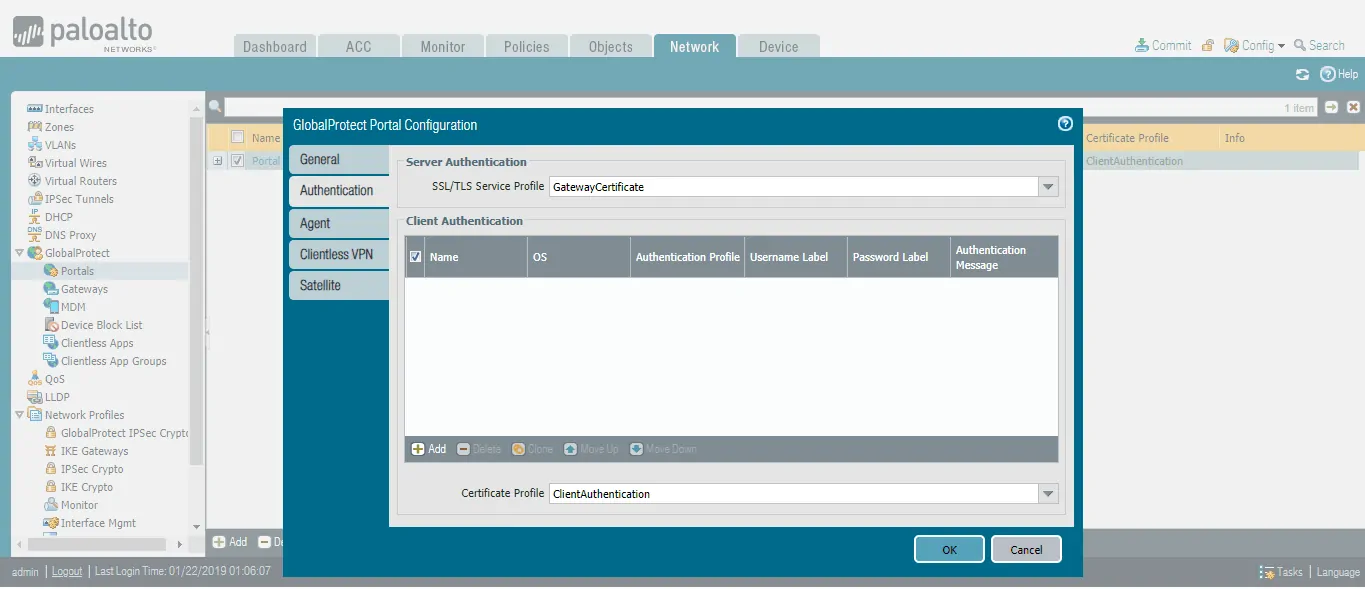1365x589 pixels.
Task: Uncheck the Portal row checkbox
Action: [x=237, y=160]
